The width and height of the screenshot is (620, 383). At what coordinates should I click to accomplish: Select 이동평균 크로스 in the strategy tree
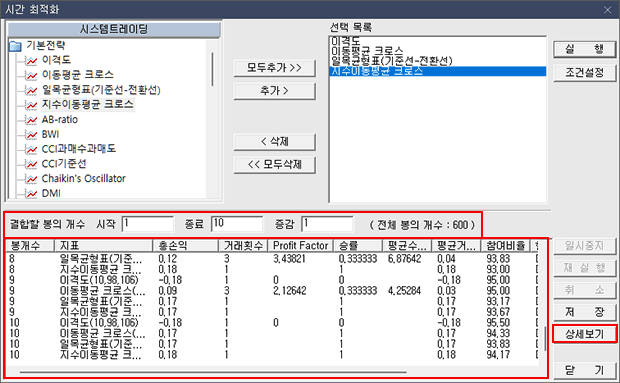click(x=78, y=75)
